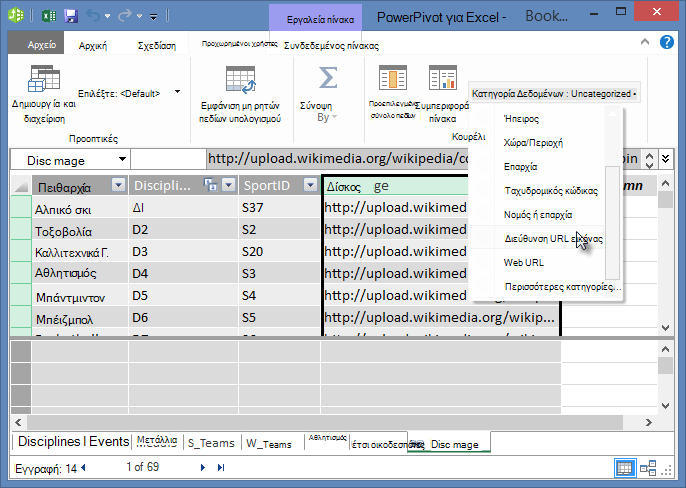Viewport: 686px width, 488px height.
Task: Open the Σχεδίαση ribbon tab
Action: (157, 46)
